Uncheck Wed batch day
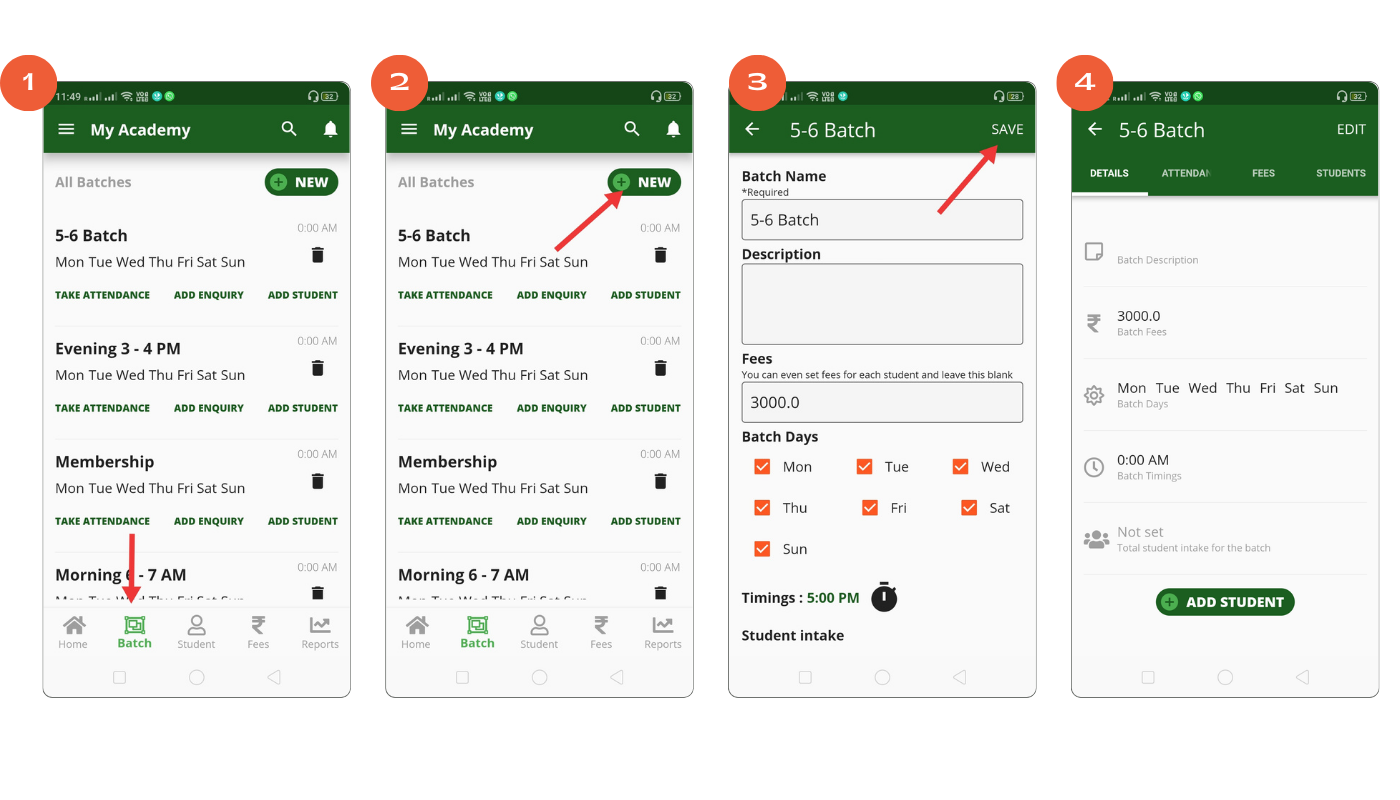 click(961, 467)
